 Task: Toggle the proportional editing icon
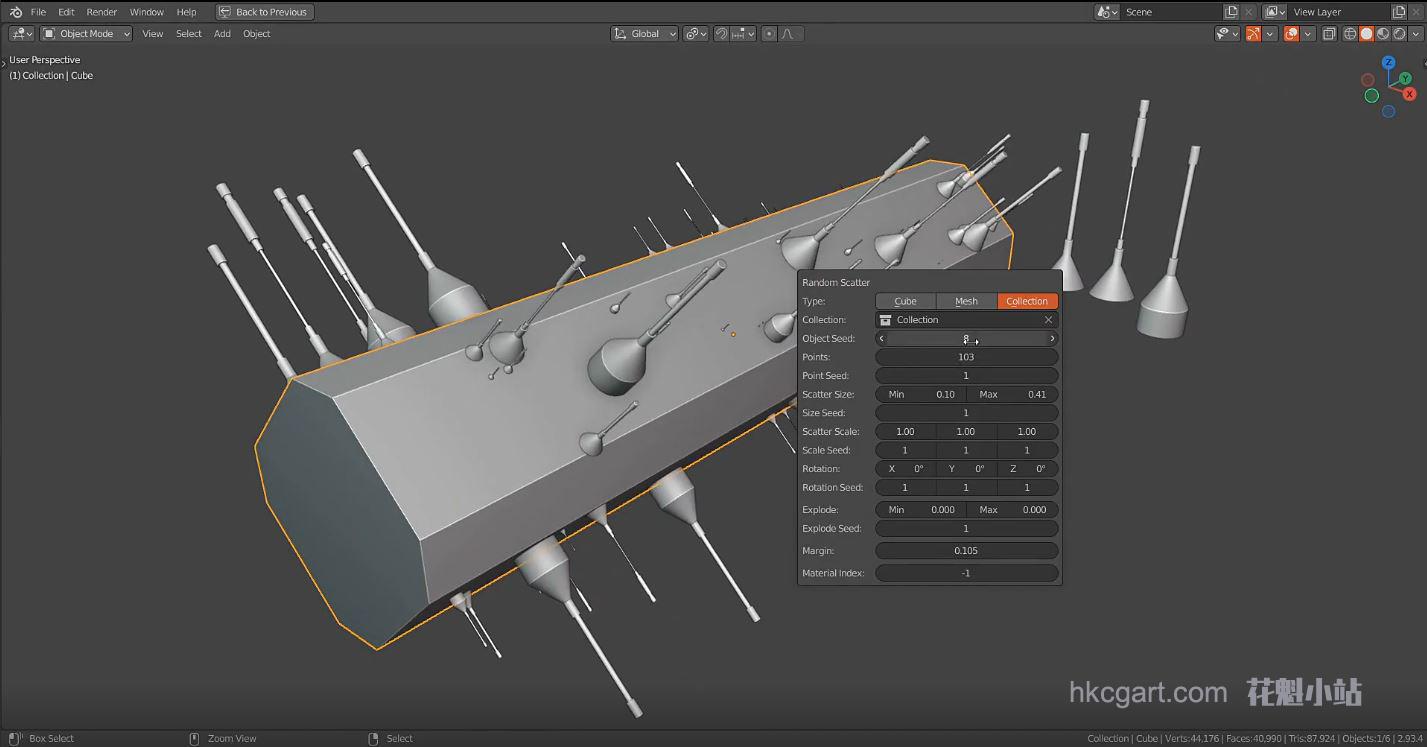coord(769,33)
